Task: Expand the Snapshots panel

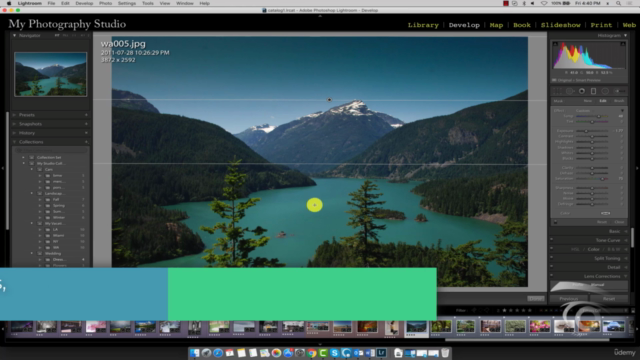Action: [14, 124]
